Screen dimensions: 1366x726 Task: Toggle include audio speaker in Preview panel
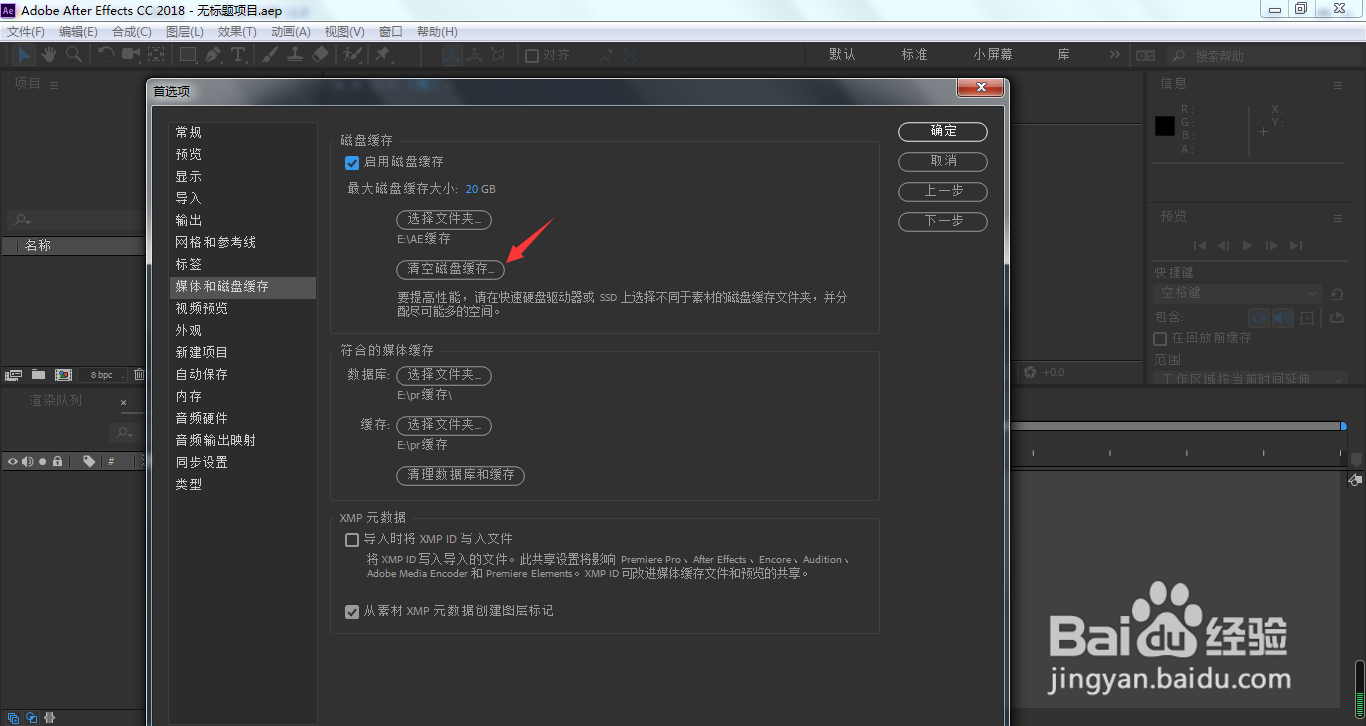tap(1283, 317)
